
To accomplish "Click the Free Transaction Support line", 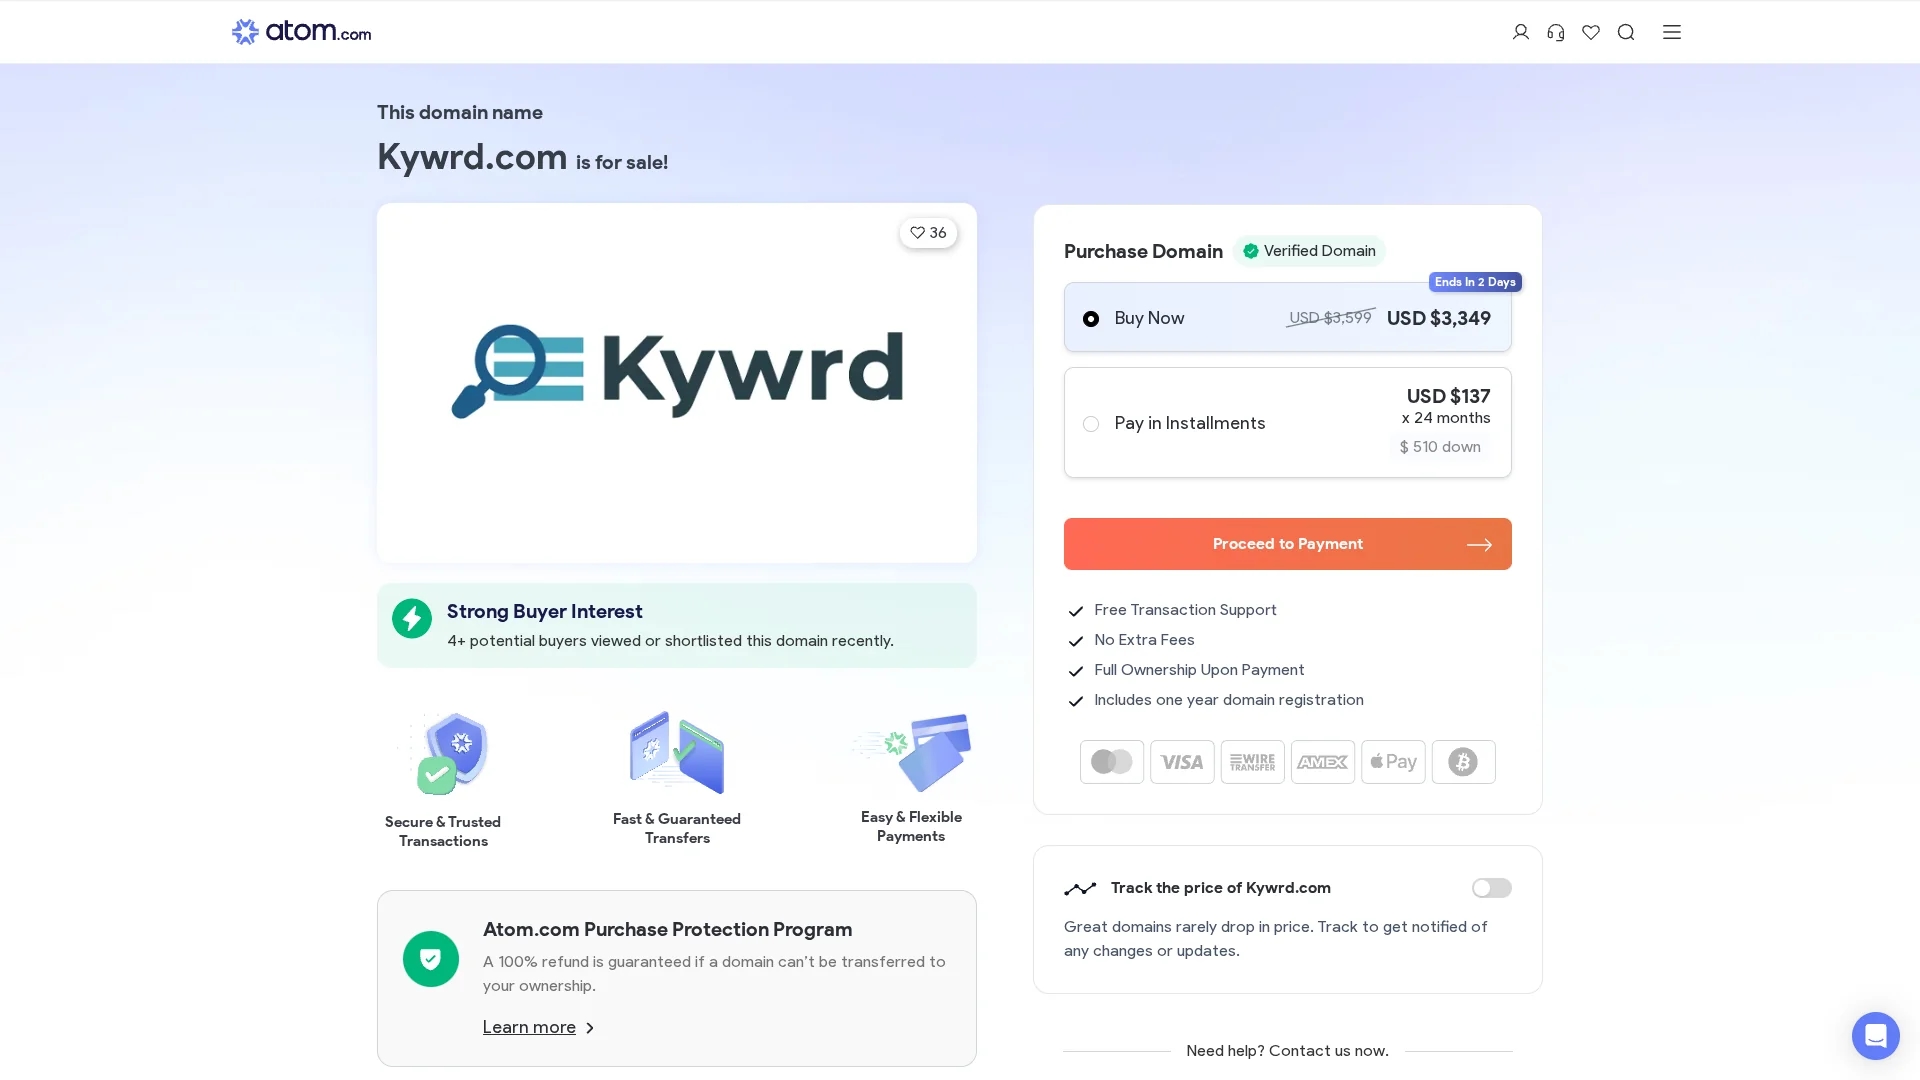I will (1185, 610).
